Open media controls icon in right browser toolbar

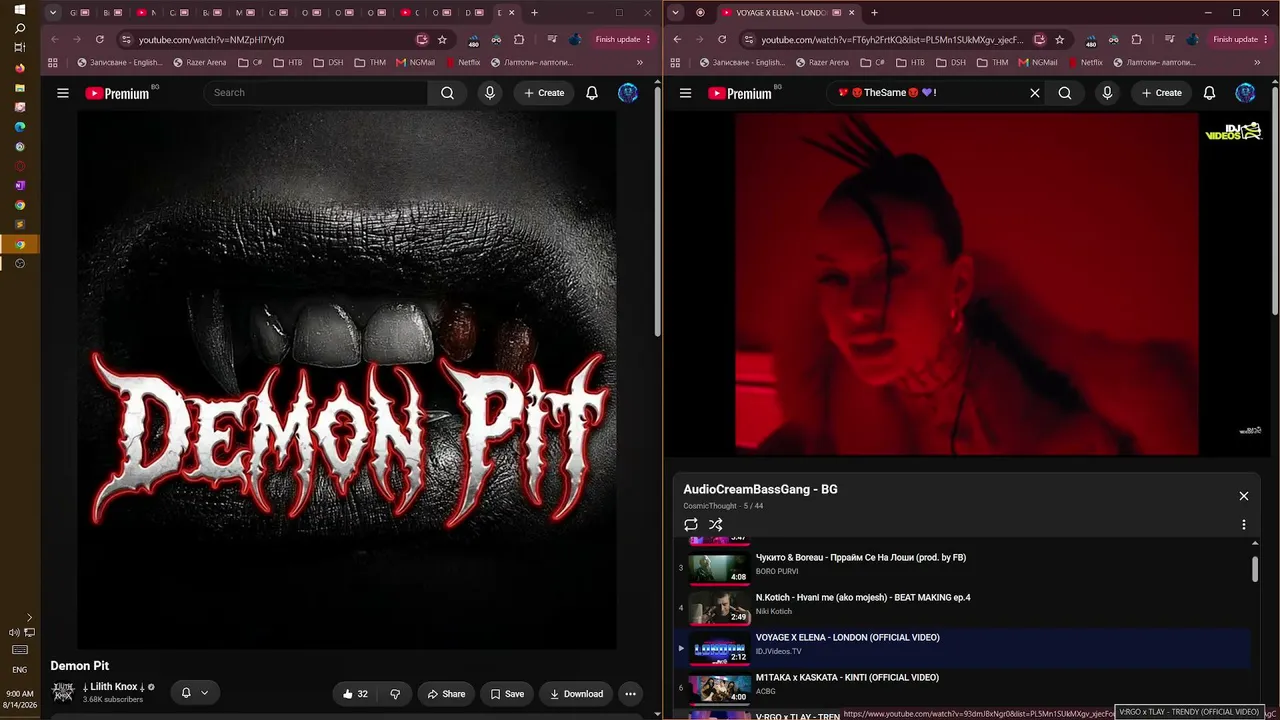1169,40
